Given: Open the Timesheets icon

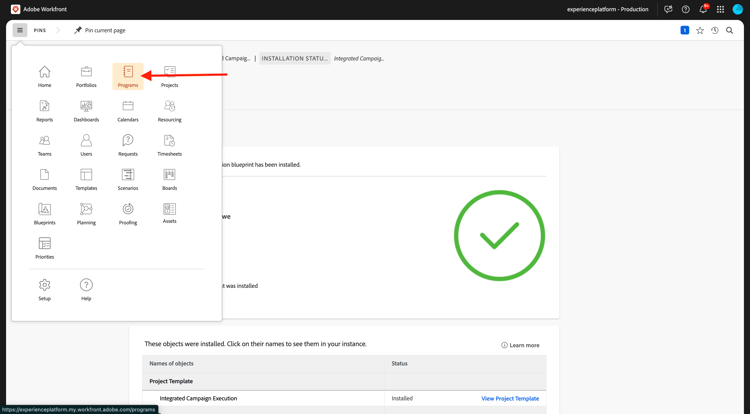Looking at the screenshot, I should click(169, 145).
